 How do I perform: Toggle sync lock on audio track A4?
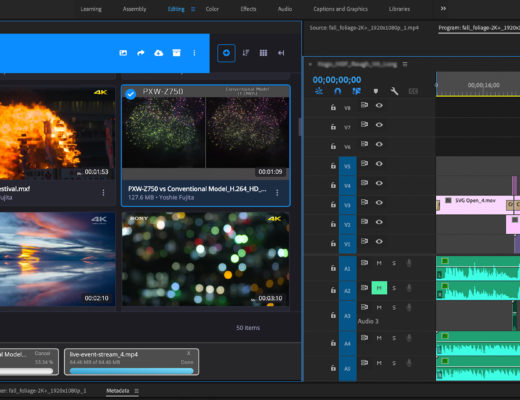pyautogui.click(x=364, y=338)
